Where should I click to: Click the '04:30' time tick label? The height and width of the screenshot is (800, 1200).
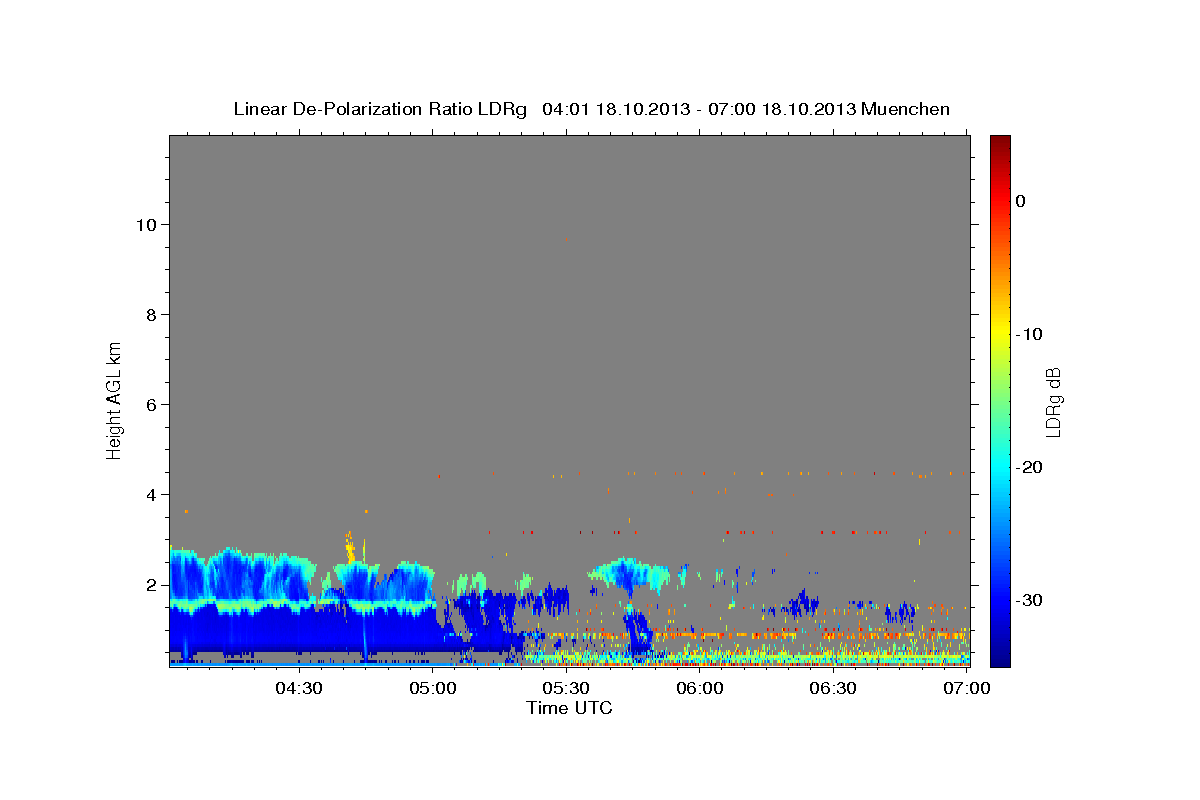point(299,688)
